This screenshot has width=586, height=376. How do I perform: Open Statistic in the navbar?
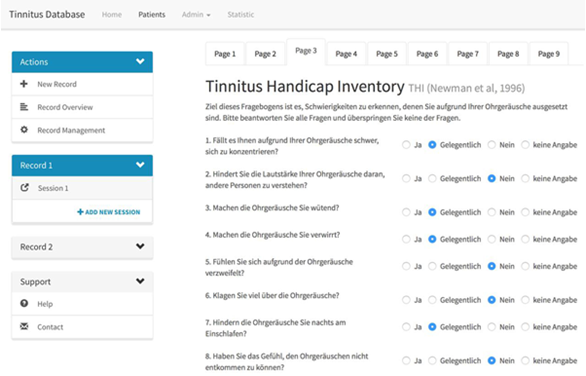[x=241, y=15]
